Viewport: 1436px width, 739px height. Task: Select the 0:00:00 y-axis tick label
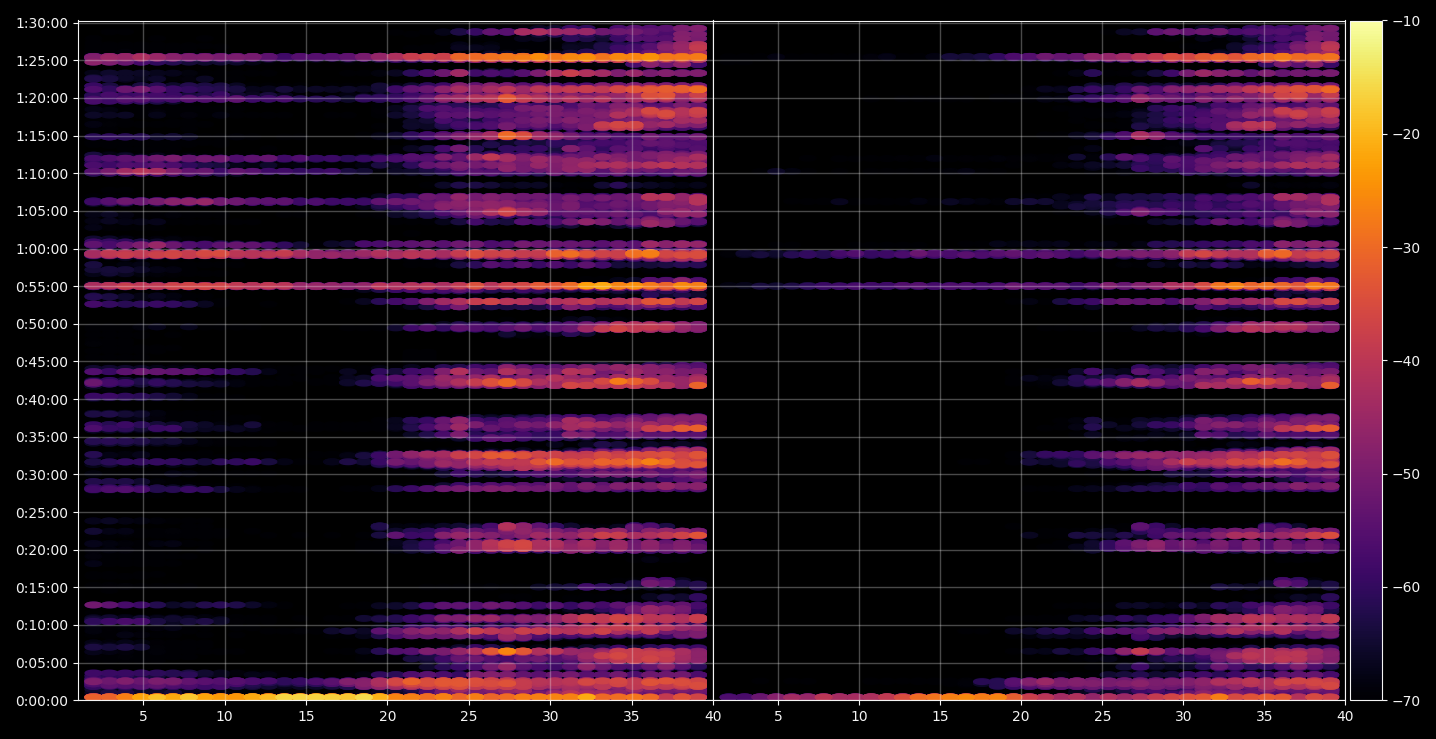[42, 700]
